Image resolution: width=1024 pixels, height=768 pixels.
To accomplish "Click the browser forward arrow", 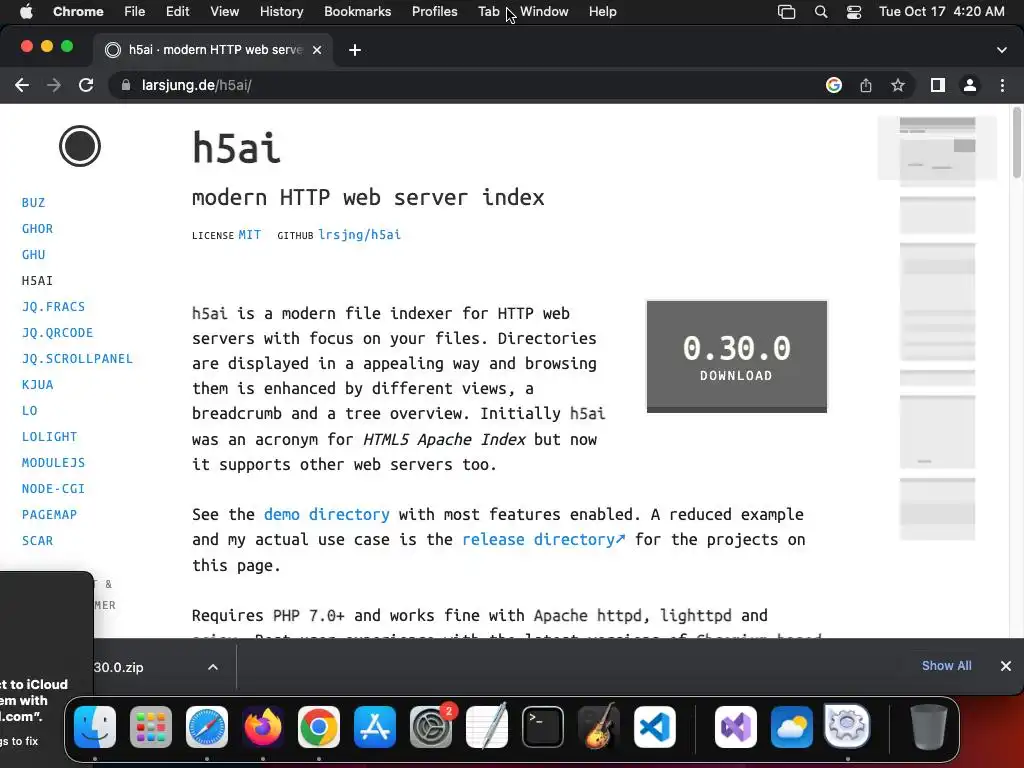I will point(54,86).
